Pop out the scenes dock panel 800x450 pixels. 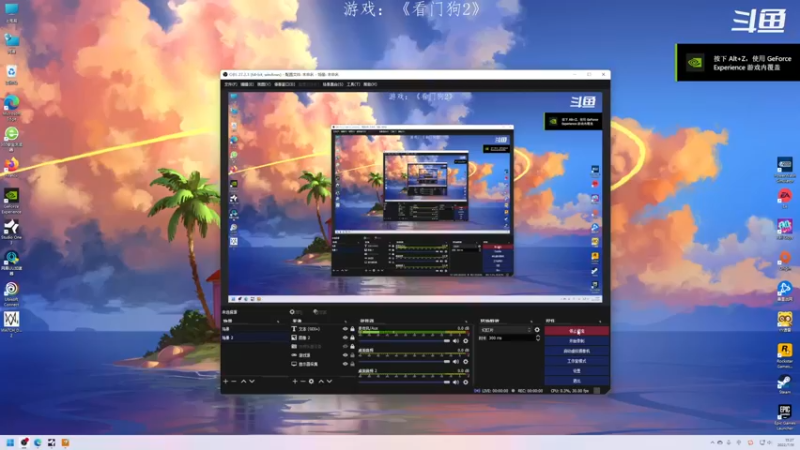coord(278,321)
